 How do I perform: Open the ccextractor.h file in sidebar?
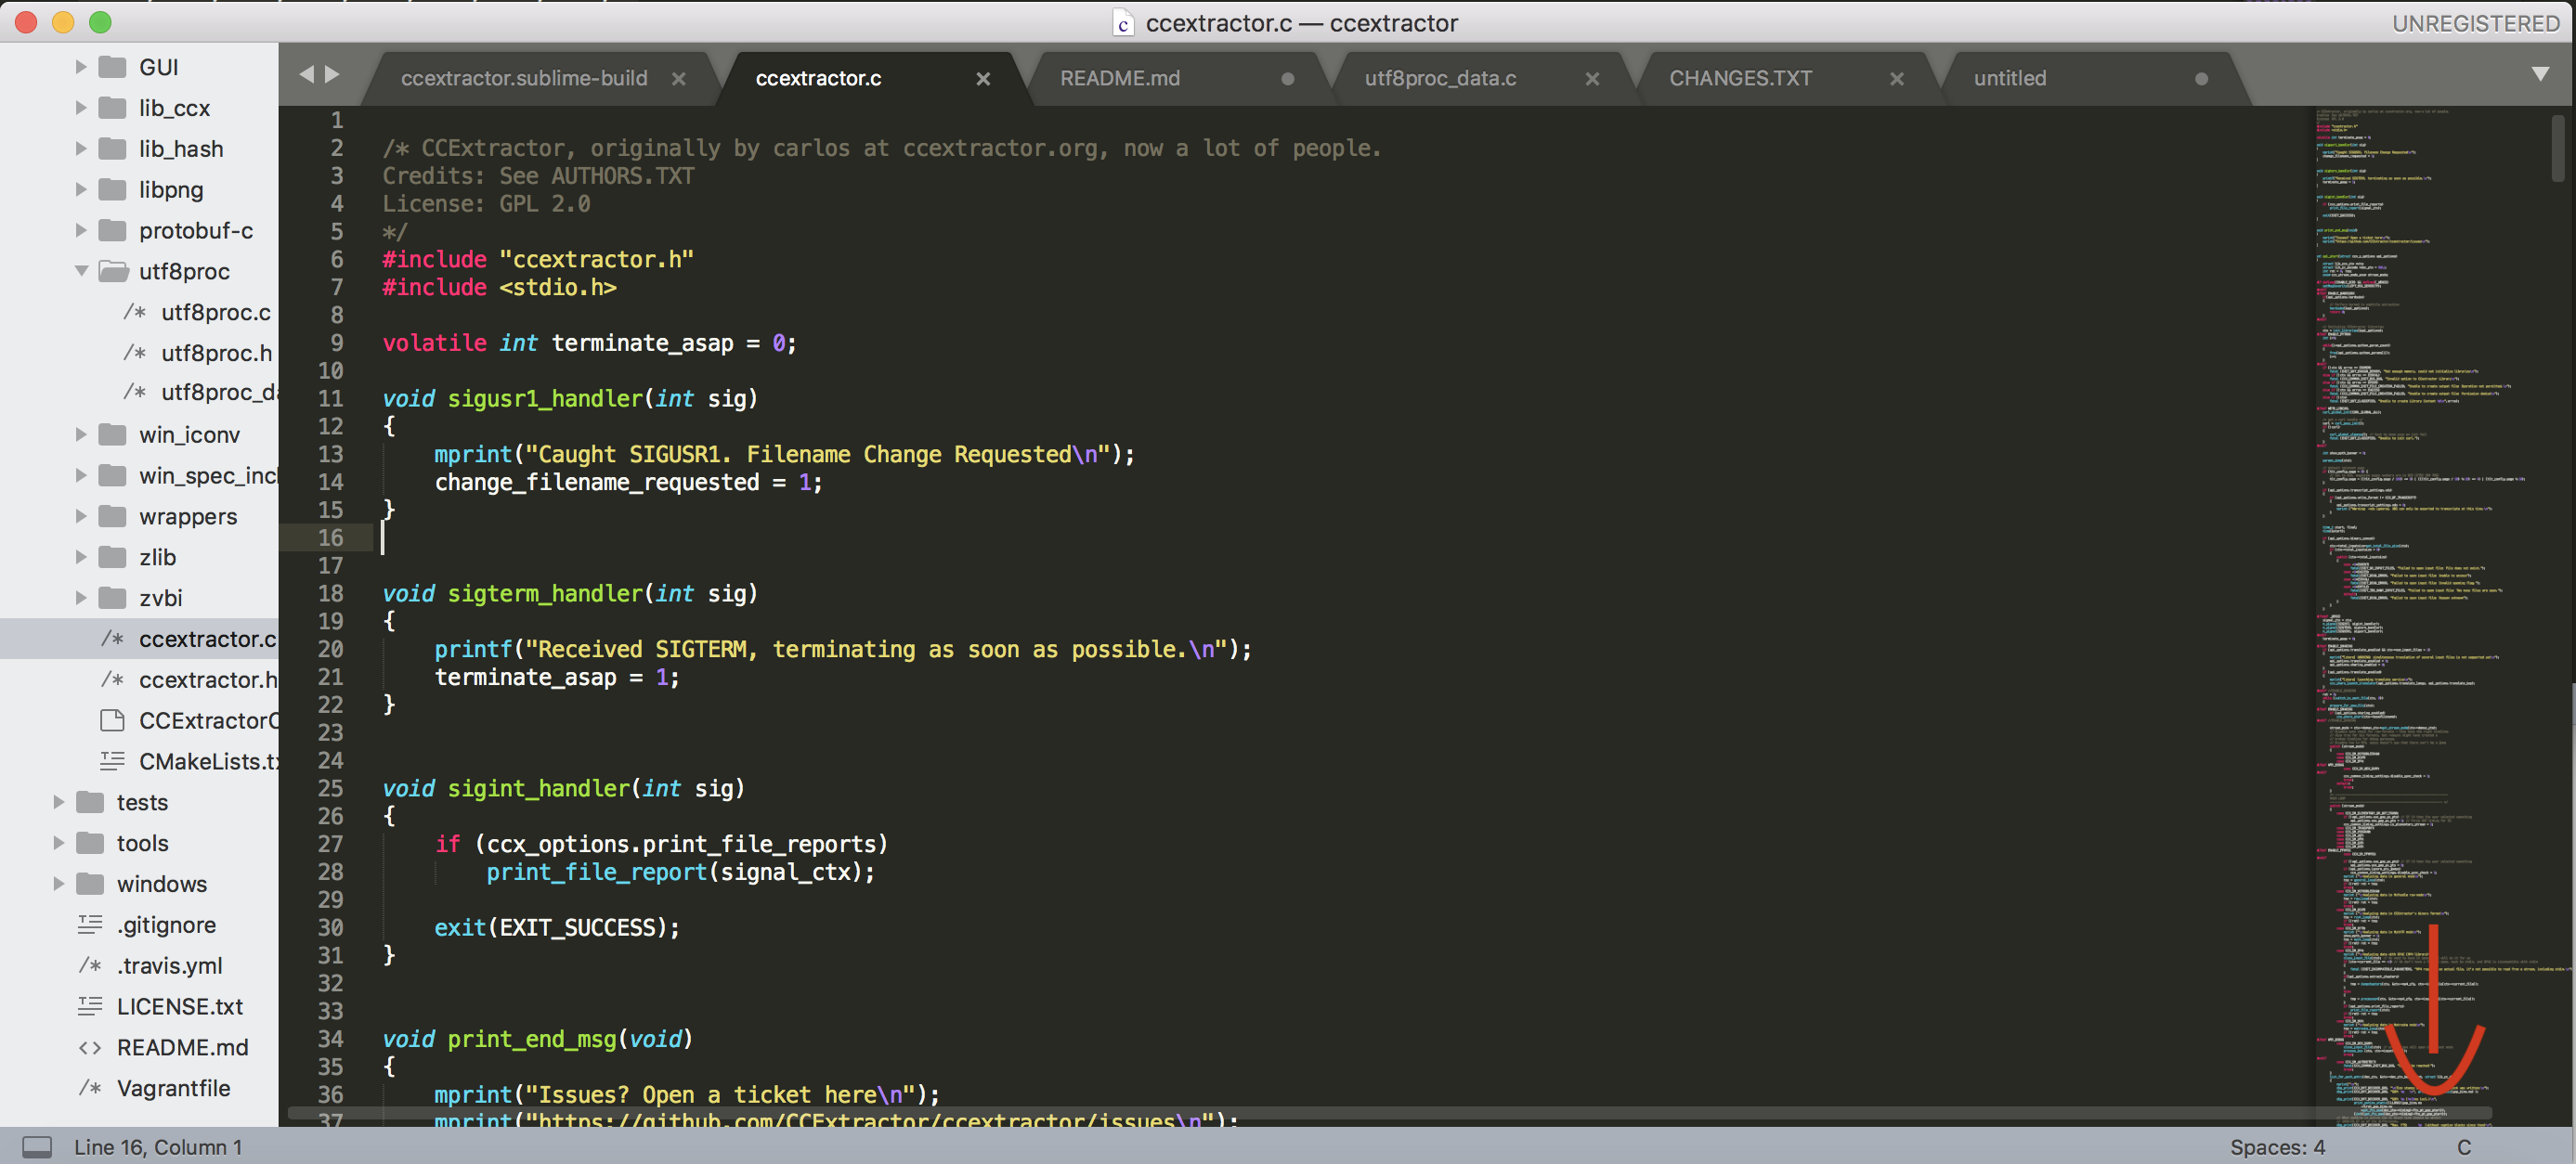coord(207,680)
